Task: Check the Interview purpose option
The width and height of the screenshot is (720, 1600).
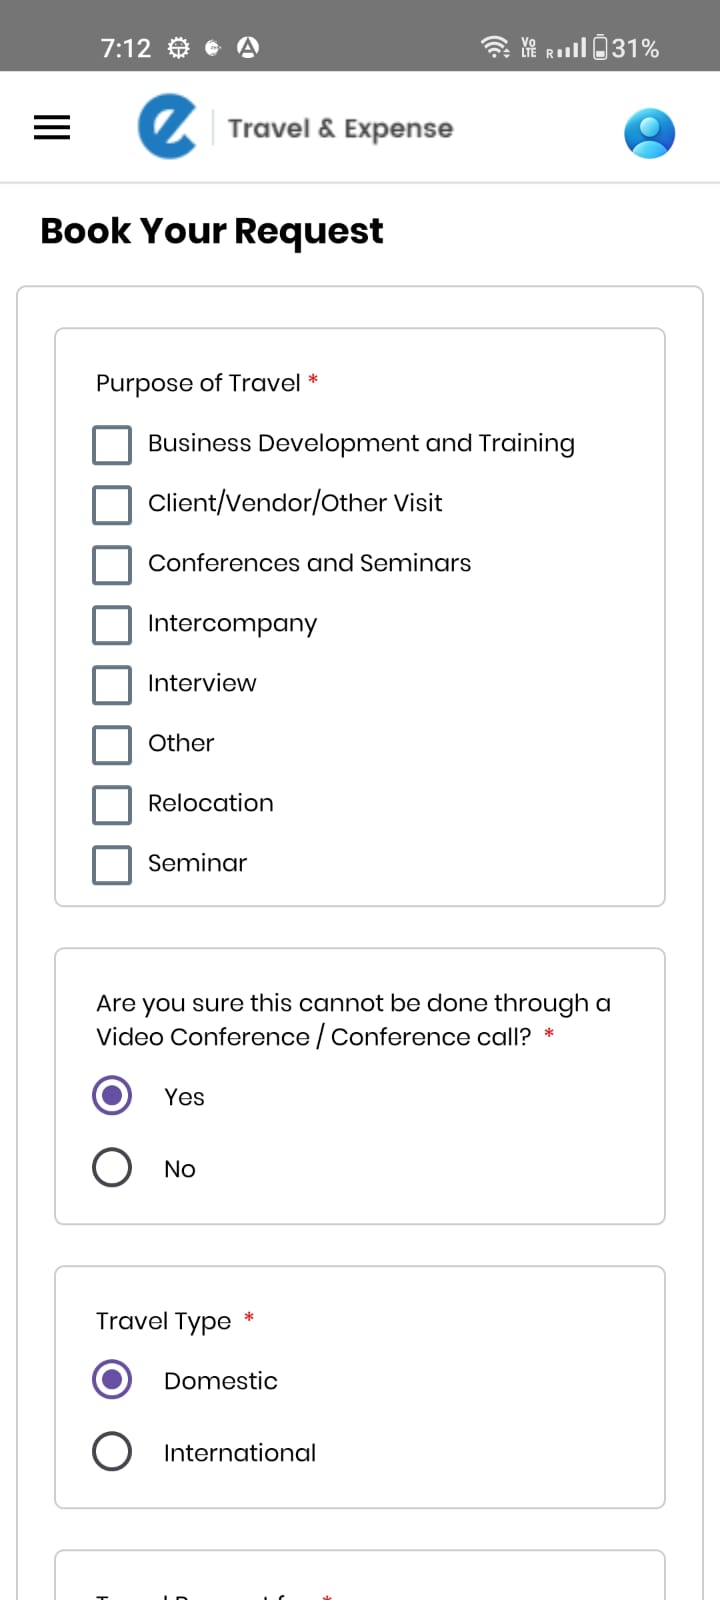Action: click(112, 685)
